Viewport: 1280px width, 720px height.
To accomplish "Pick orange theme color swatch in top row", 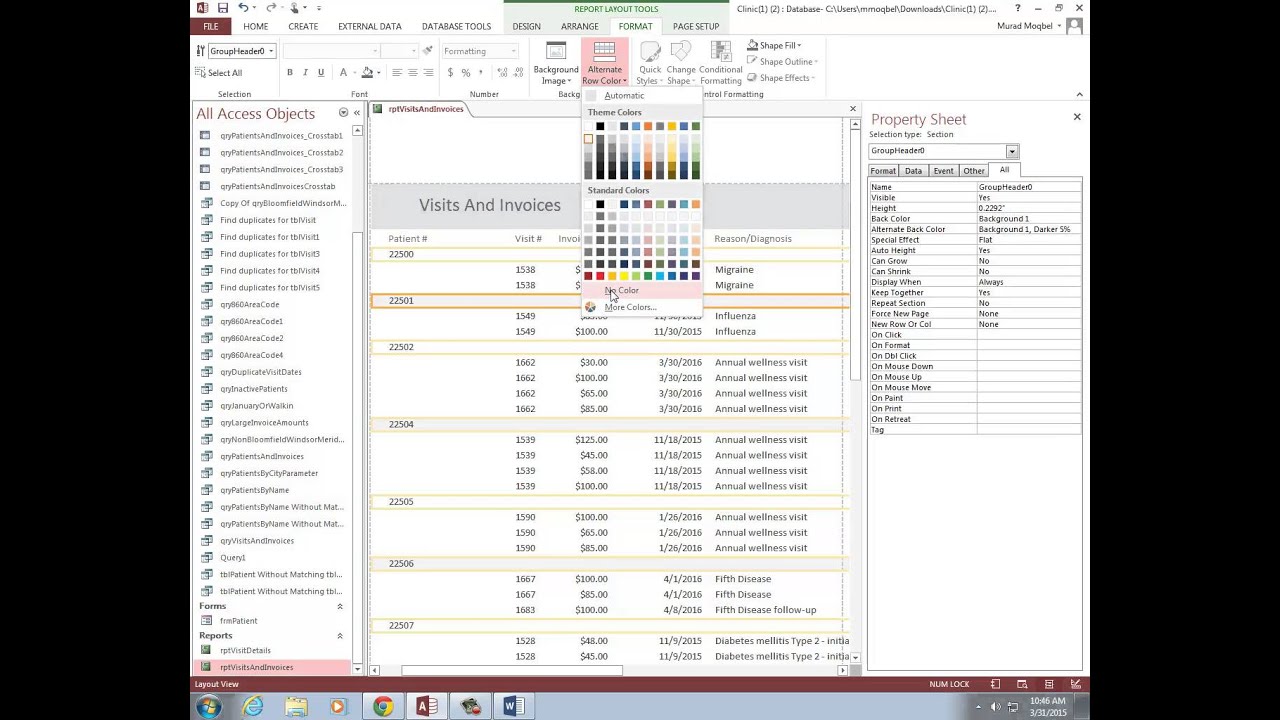I will pos(648,126).
